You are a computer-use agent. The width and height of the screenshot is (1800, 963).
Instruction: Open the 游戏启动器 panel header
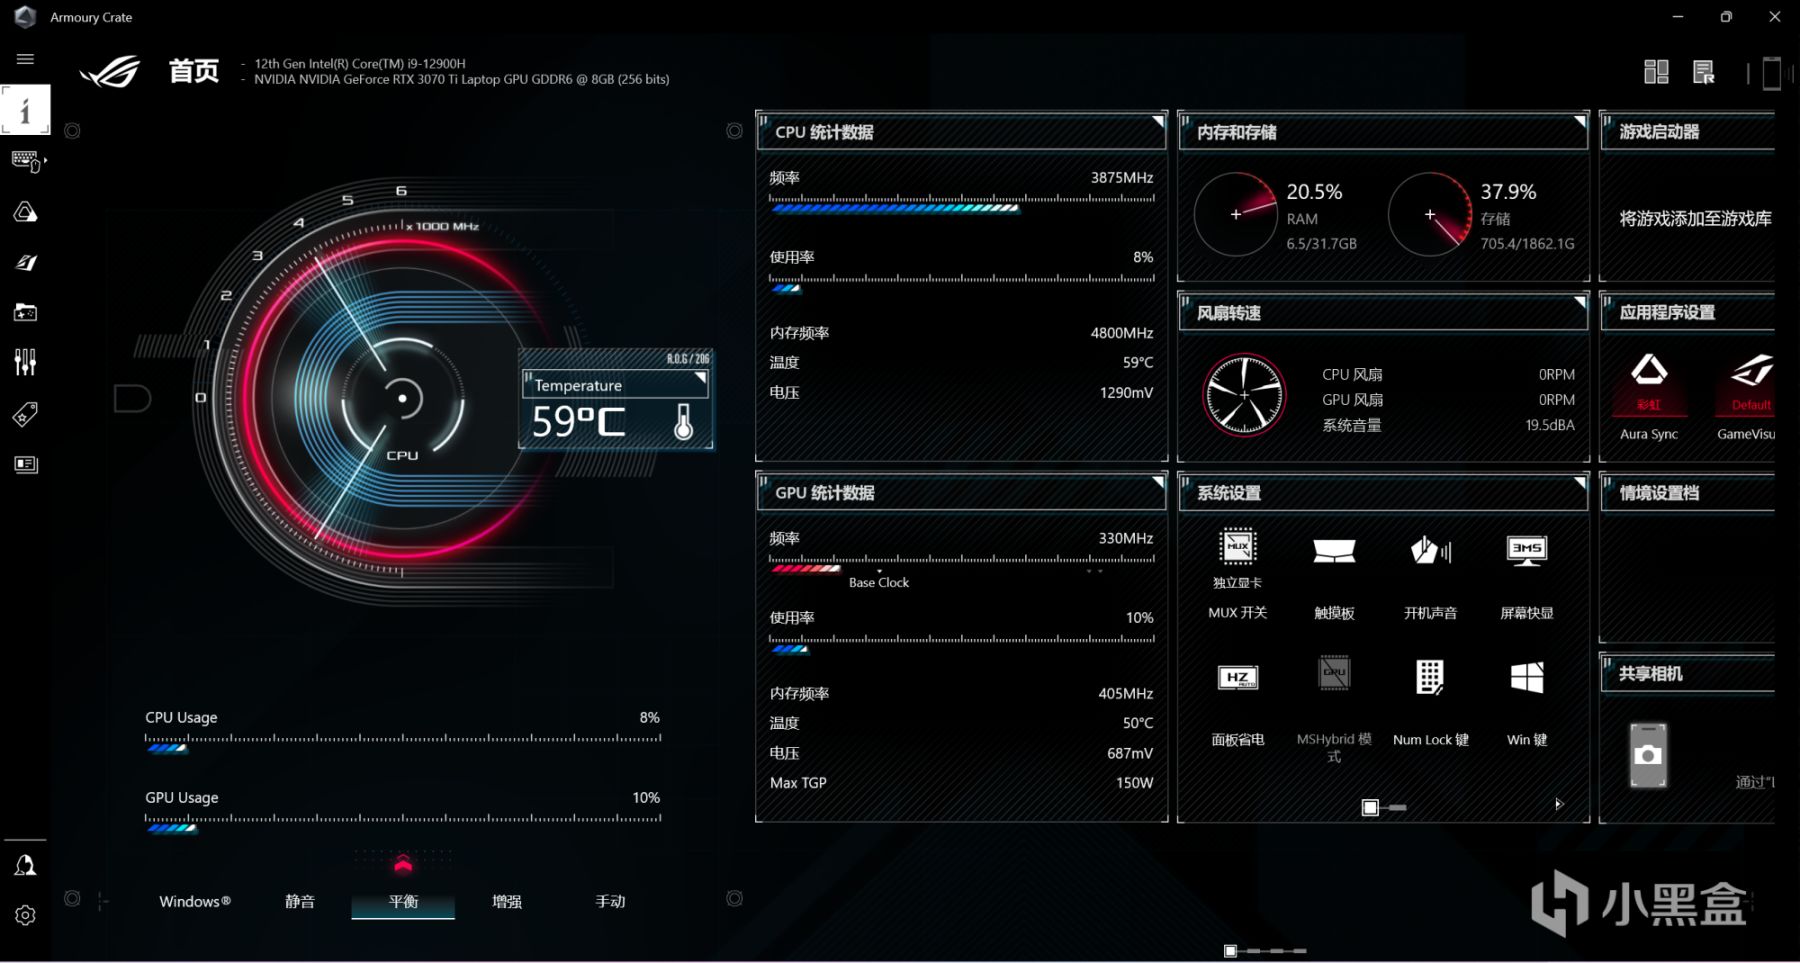[1687, 131]
